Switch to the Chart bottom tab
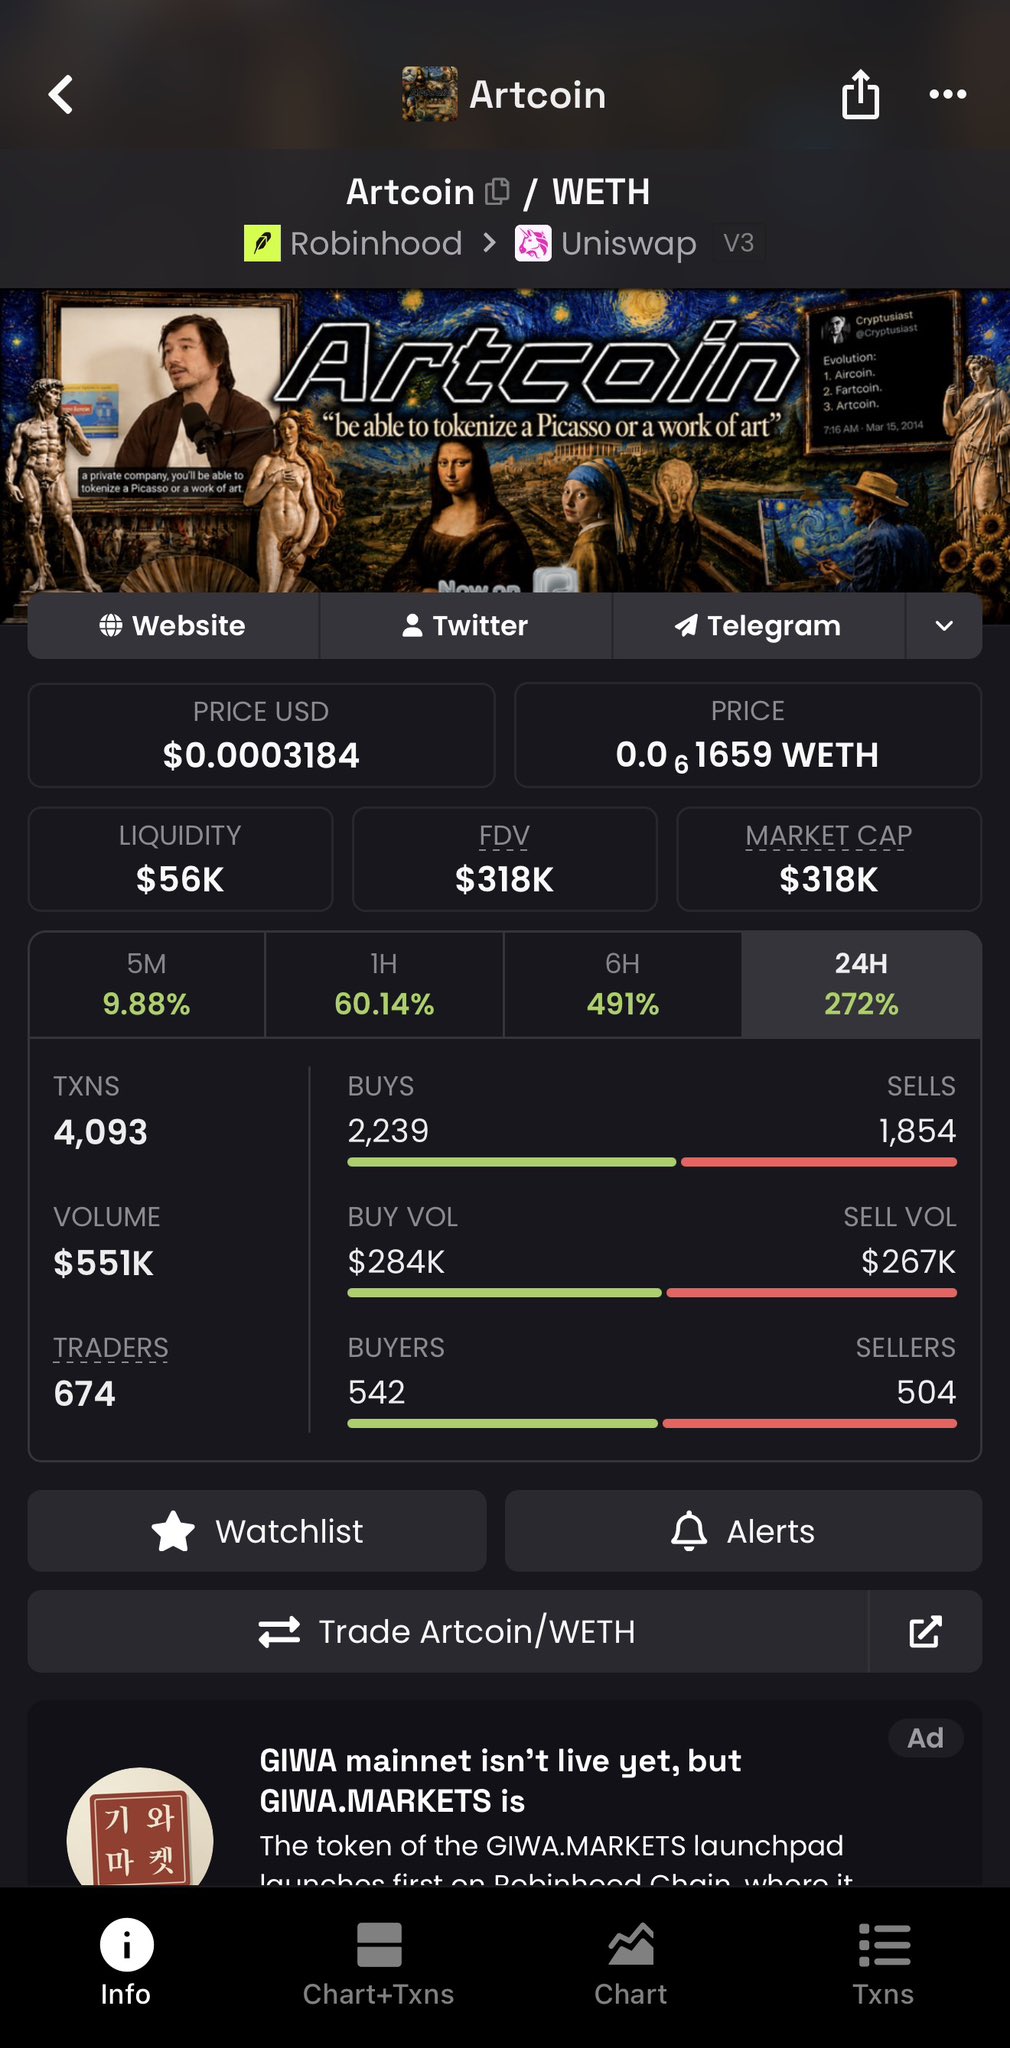The width and height of the screenshot is (1010, 2048). click(x=631, y=1964)
